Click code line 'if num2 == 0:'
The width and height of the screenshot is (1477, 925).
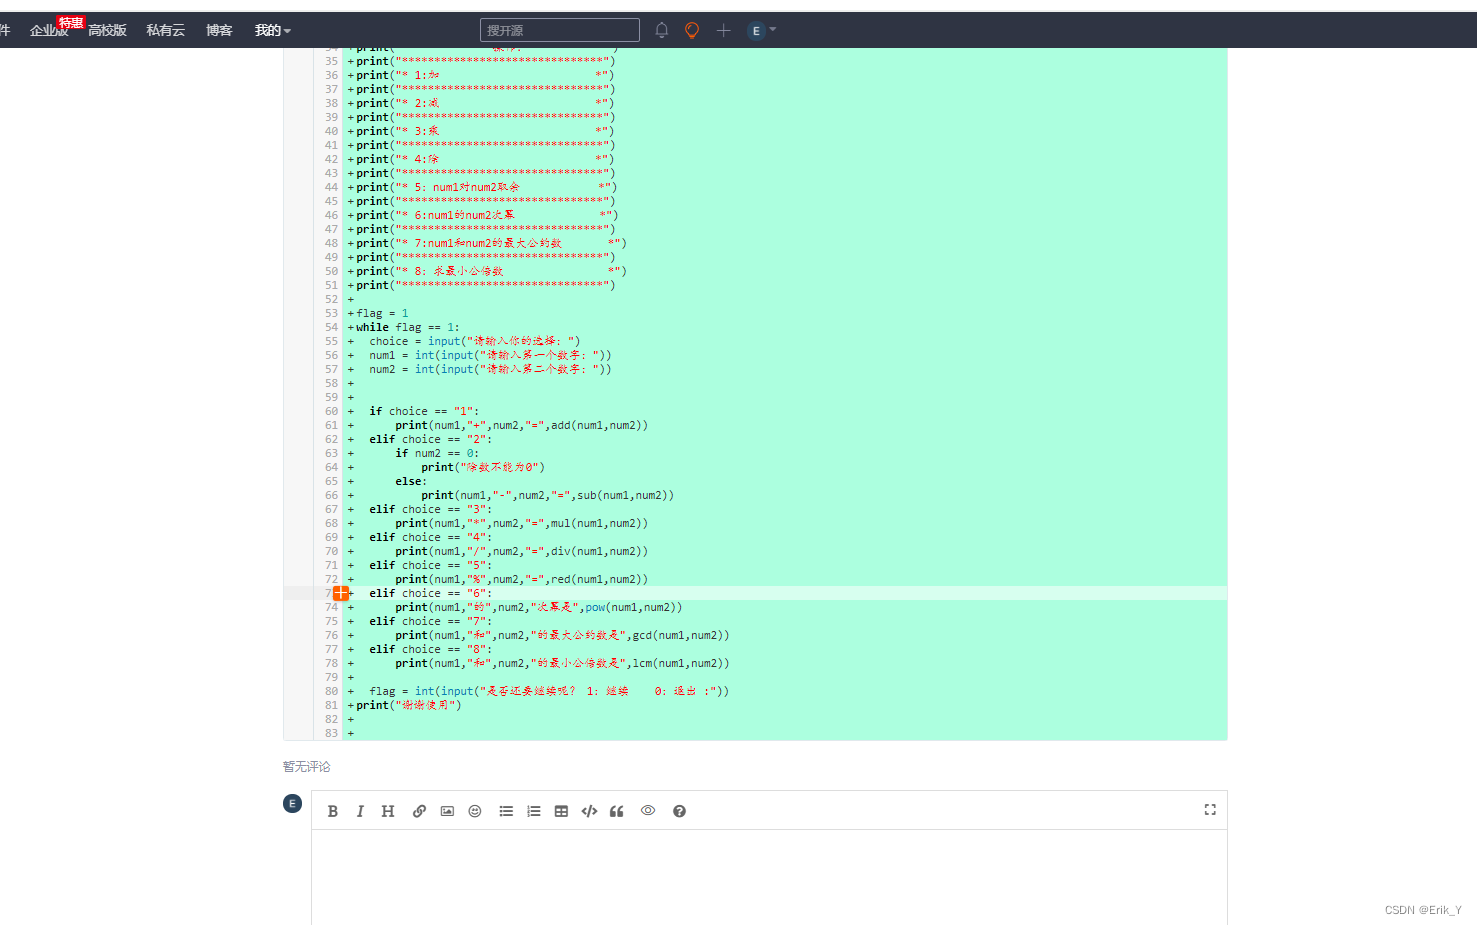tap(437, 453)
